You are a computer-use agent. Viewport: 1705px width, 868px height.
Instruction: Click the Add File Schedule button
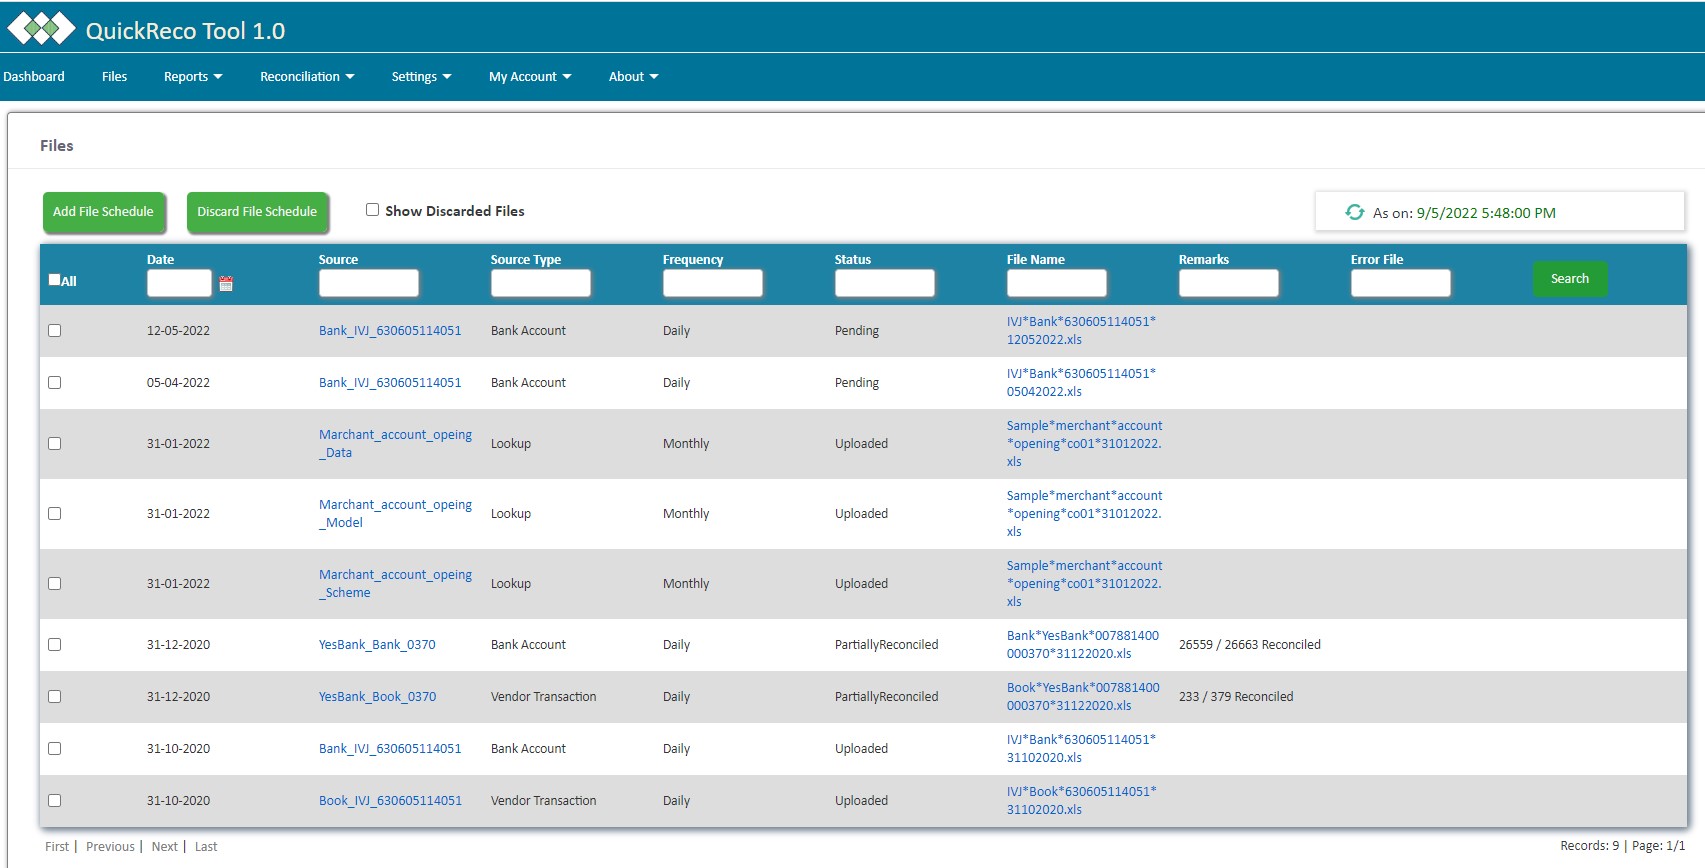pyautogui.click(x=103, y=212)
